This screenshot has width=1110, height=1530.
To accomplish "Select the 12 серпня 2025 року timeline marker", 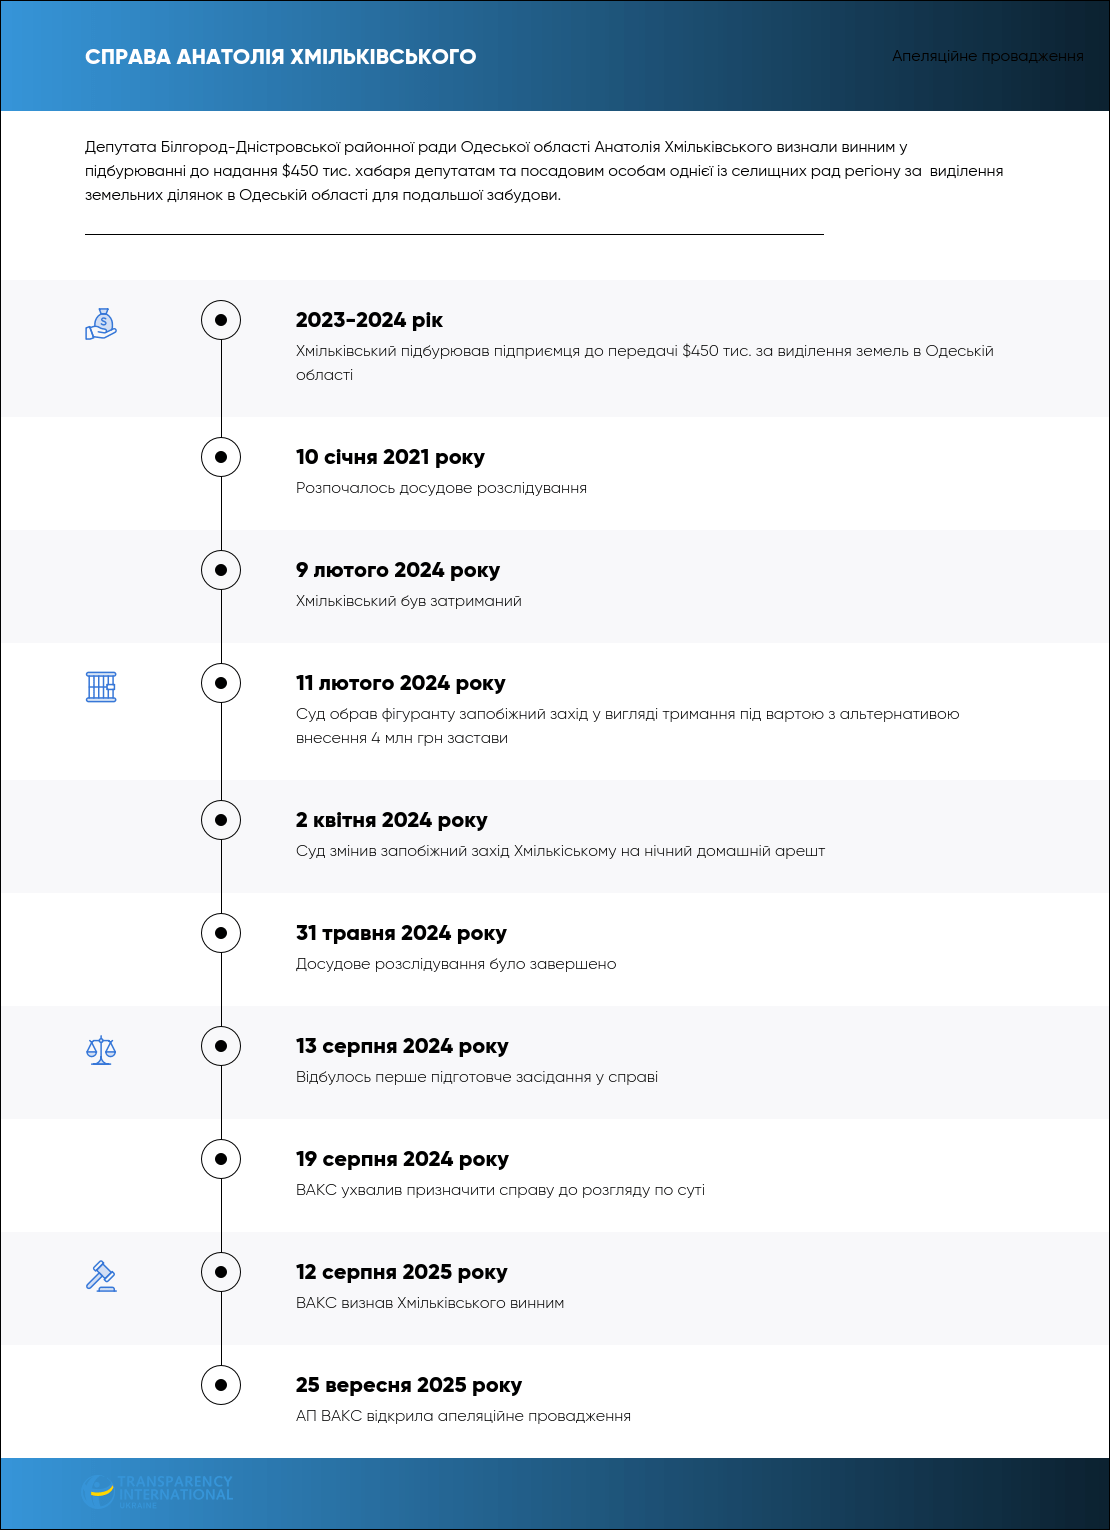I will [x=221, y=1272].
